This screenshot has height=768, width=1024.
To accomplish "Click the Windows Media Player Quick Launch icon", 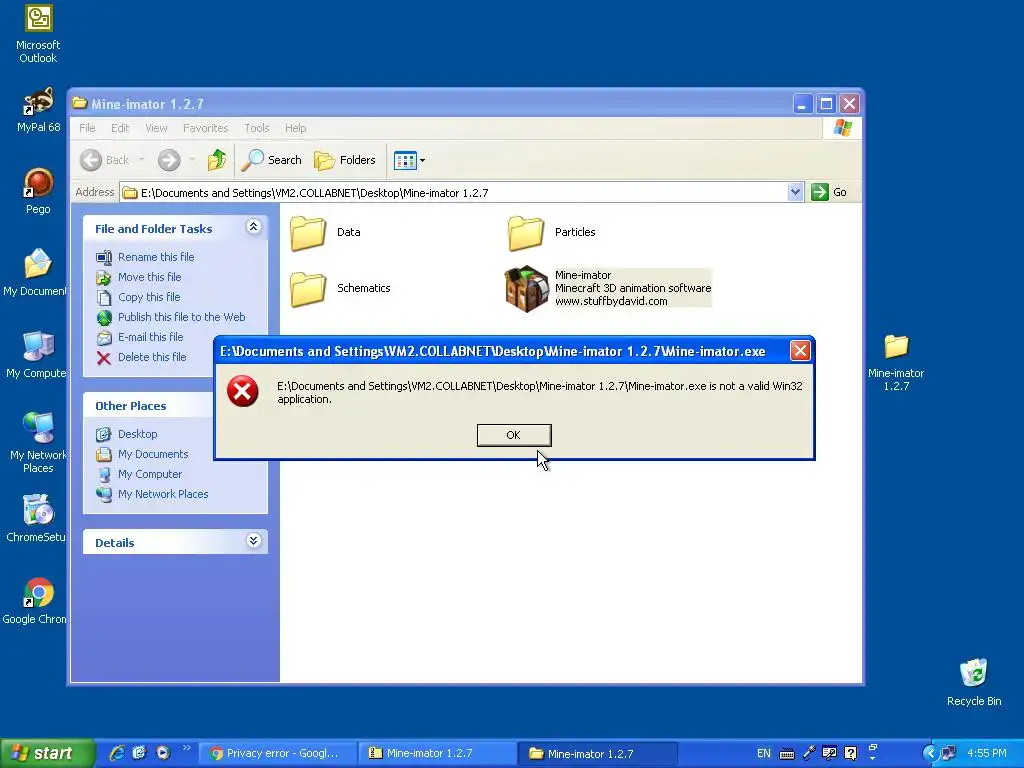I will (x=163, y=753).
